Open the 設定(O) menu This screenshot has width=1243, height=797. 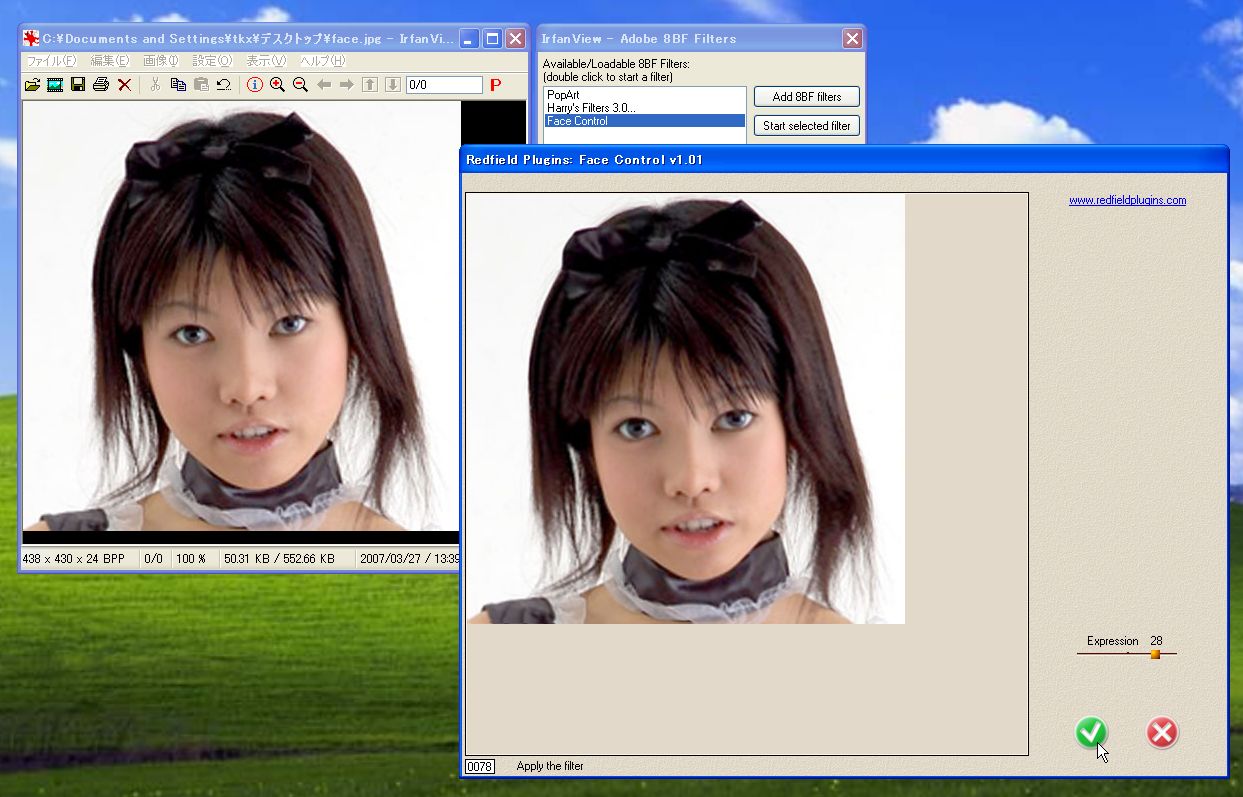click(x=212, y=61)
